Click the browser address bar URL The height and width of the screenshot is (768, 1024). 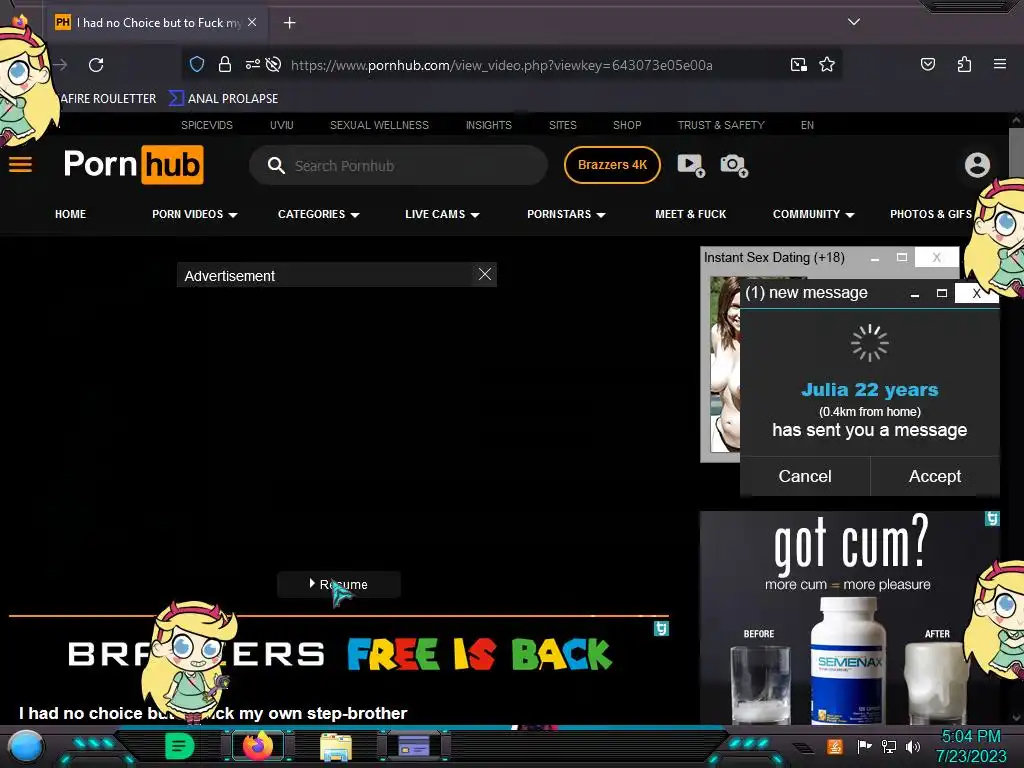coord(502,65)
